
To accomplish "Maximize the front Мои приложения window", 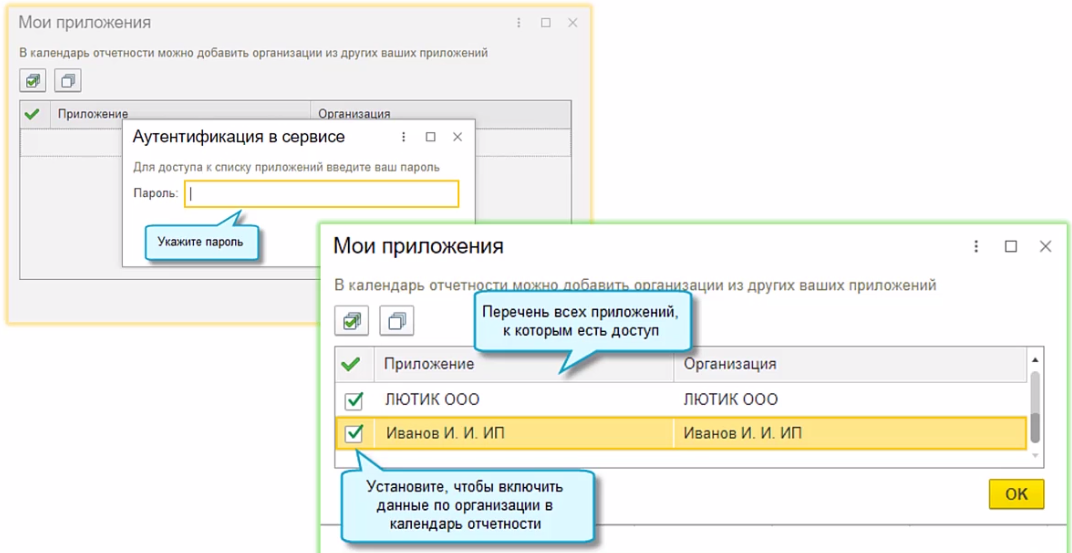I will [x=1011, y=247].
